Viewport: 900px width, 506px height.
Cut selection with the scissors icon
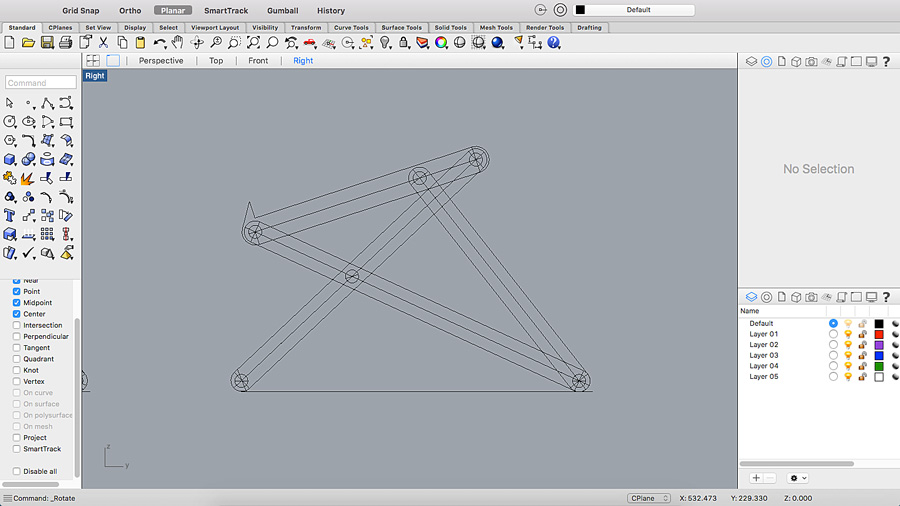103,42
